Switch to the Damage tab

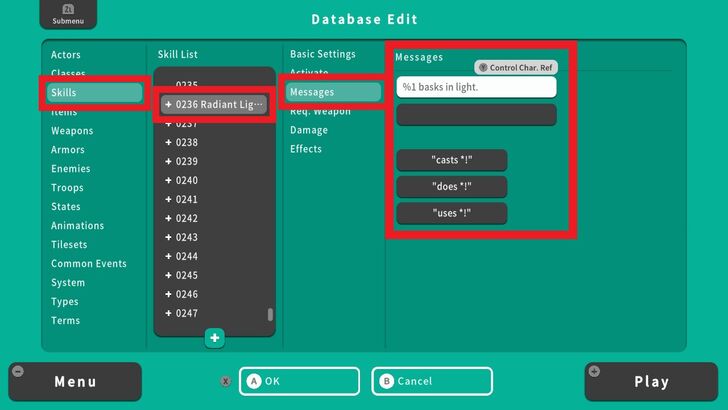[309, 130]
